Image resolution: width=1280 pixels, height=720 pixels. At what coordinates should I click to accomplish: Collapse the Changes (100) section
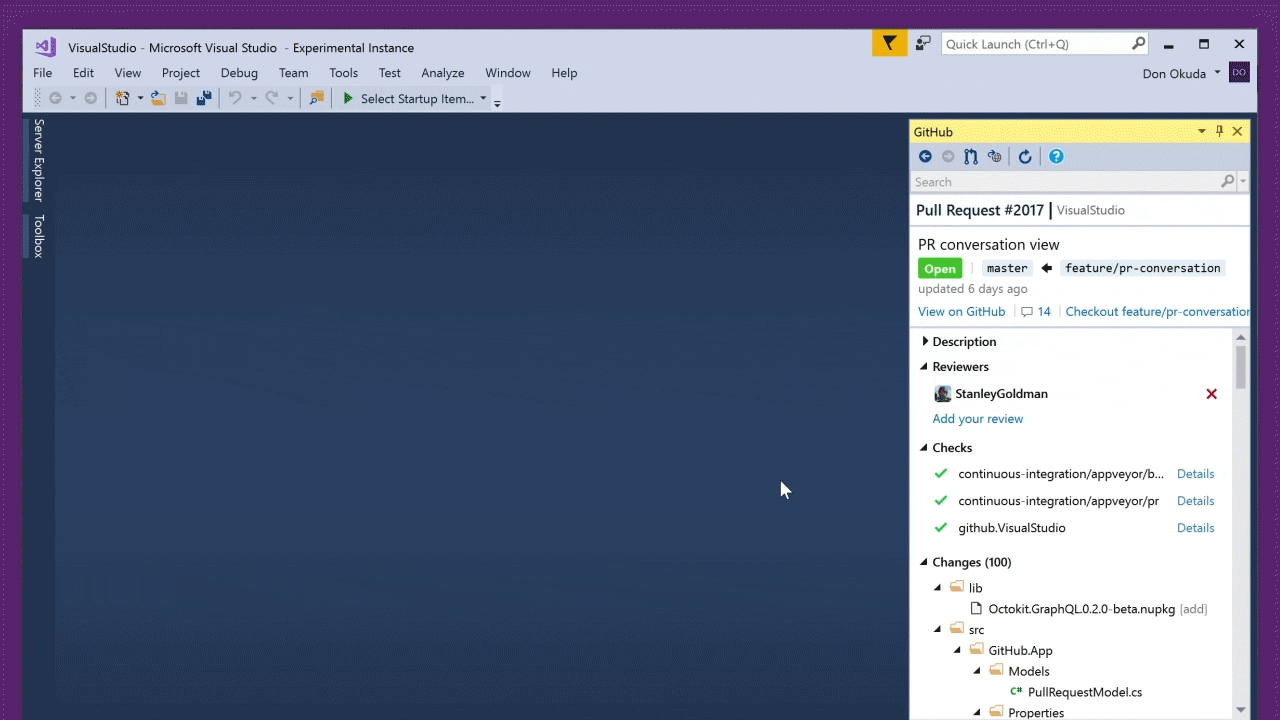pos(924,563)
